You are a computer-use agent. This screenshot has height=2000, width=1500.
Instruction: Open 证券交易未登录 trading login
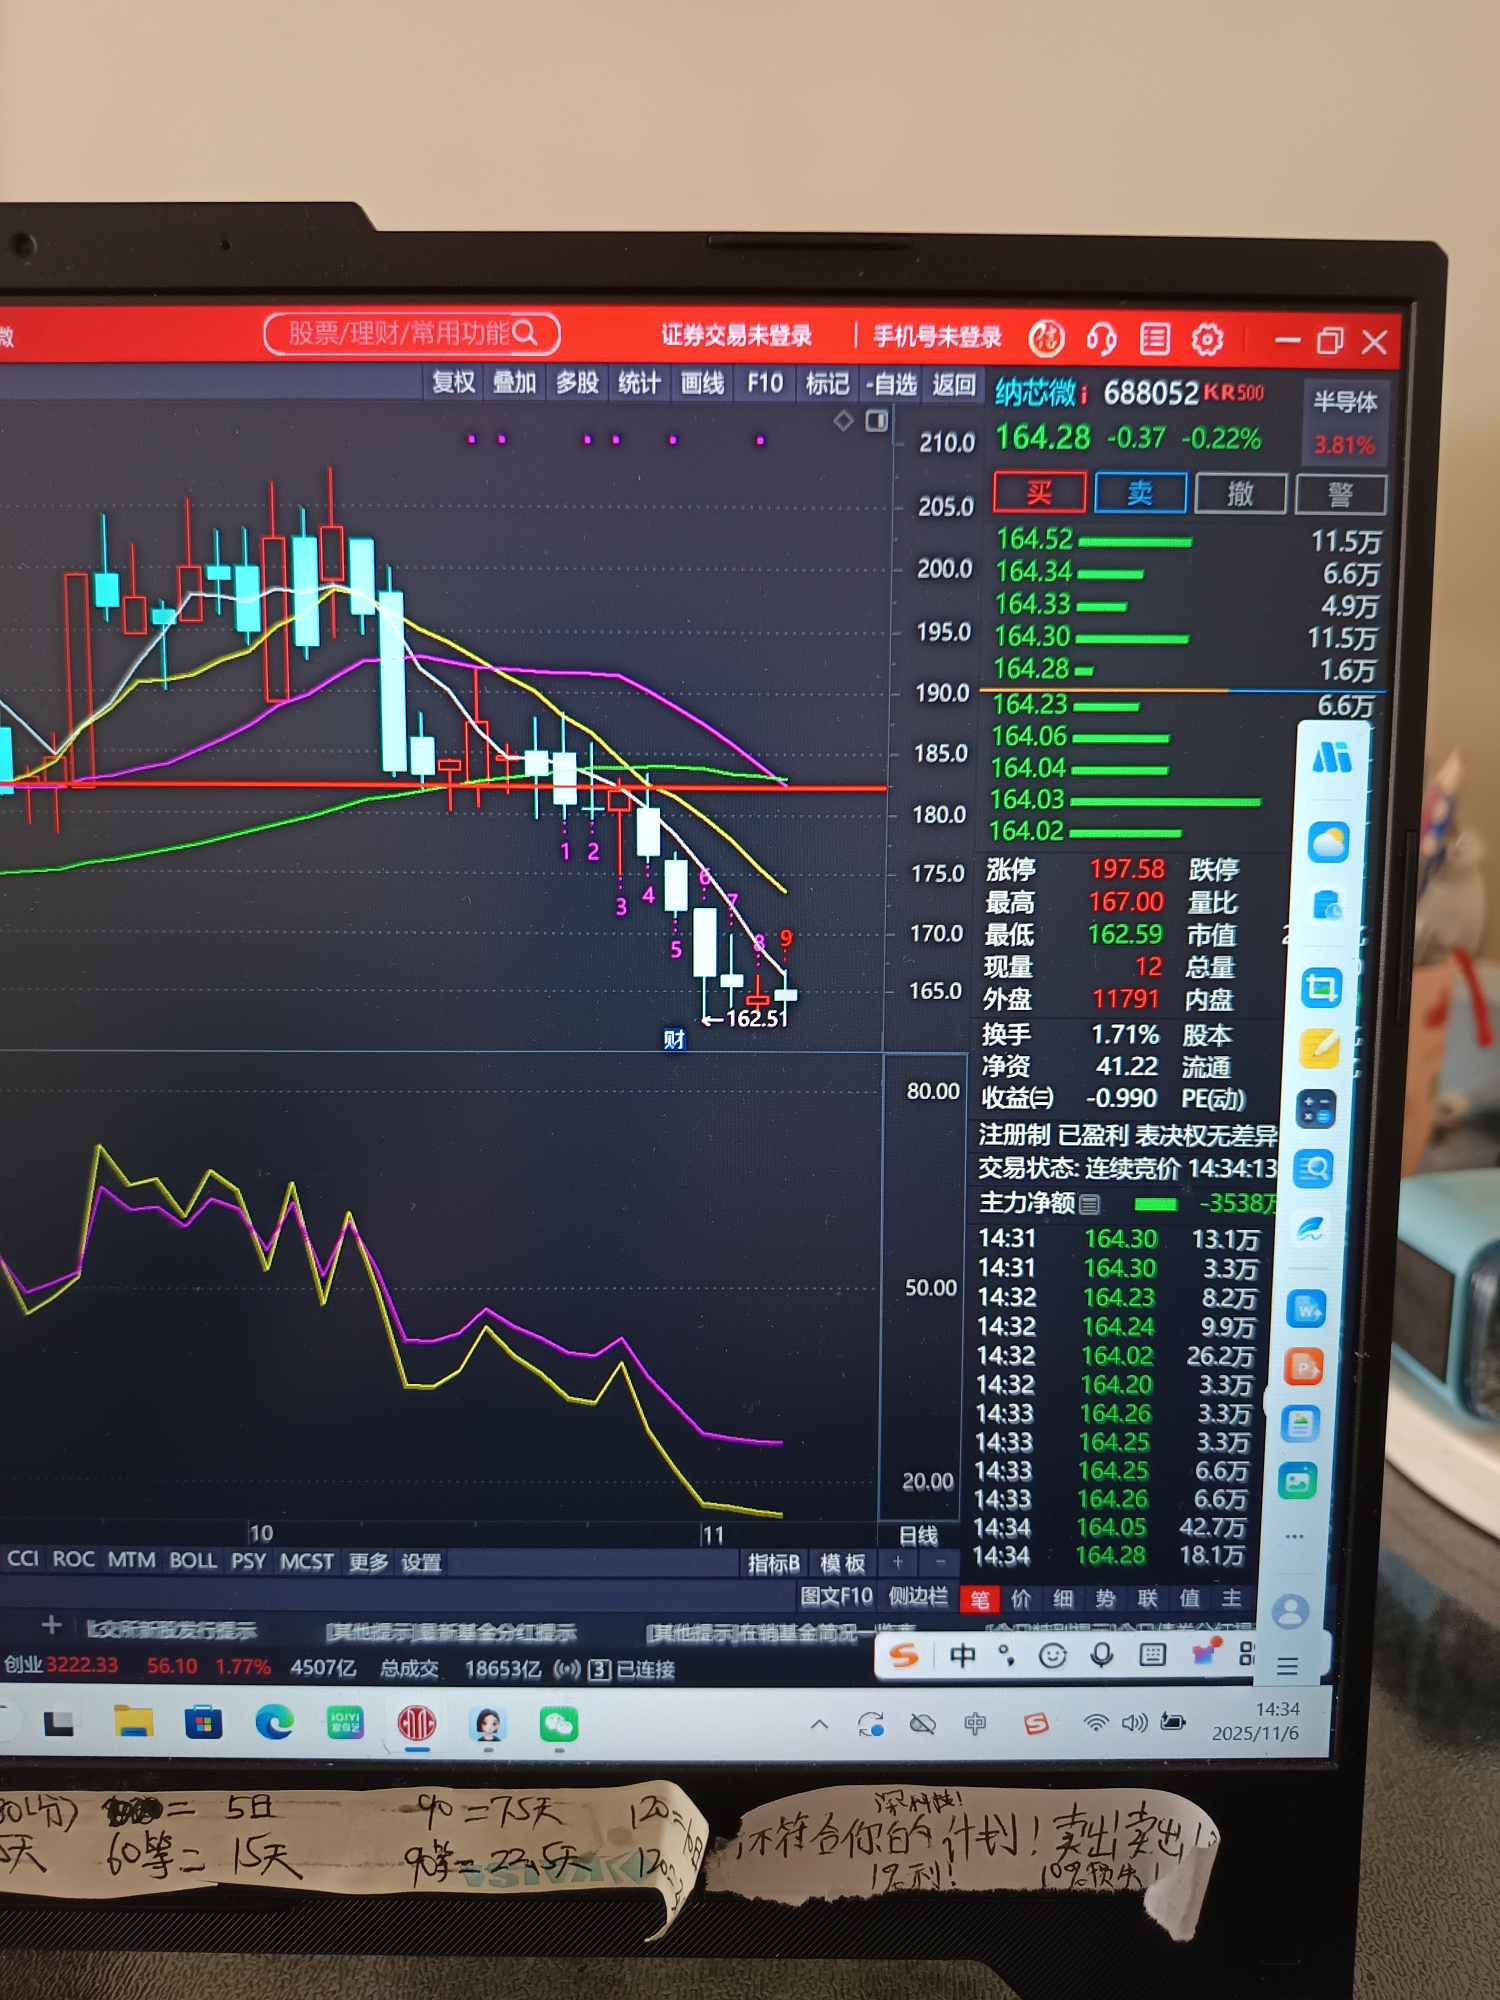tap(736, 336)
